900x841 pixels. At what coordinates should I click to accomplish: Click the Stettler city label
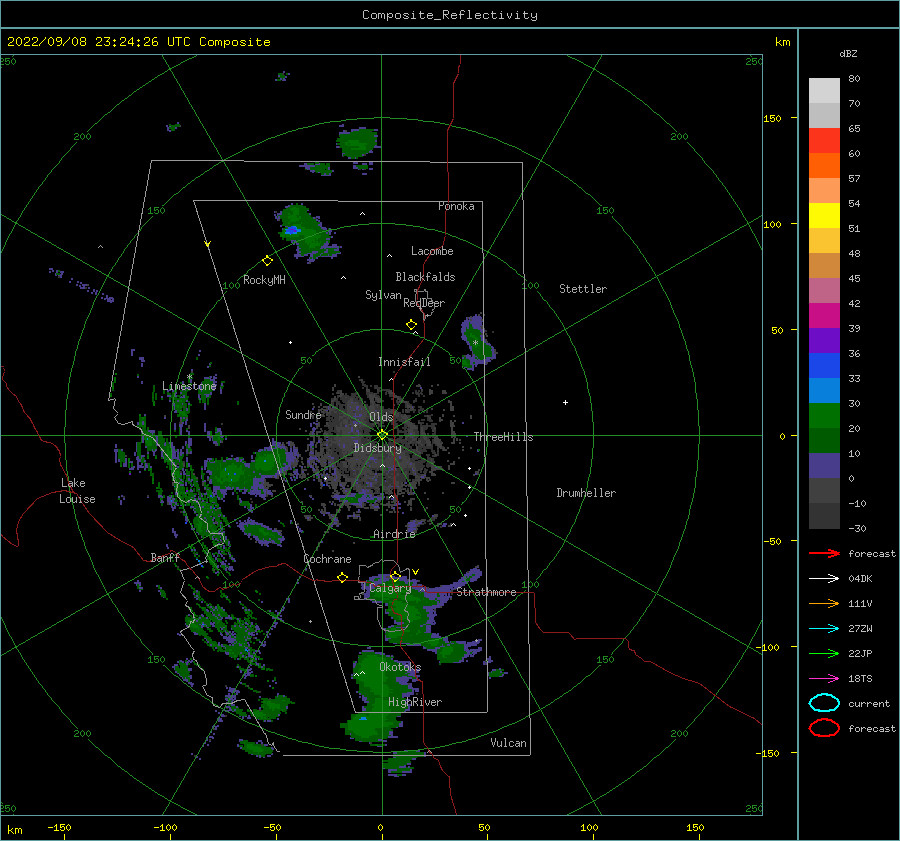tap(583, 289)
